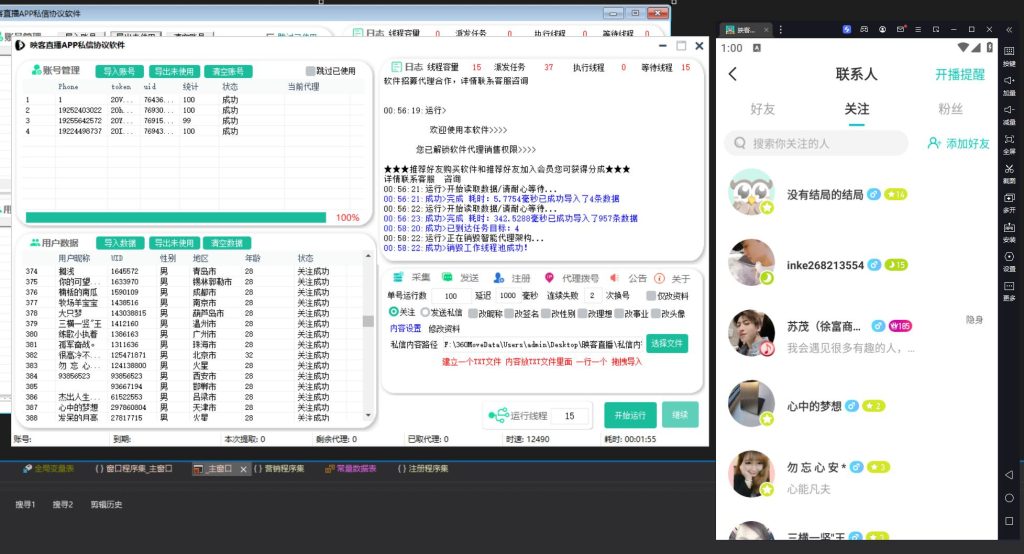Image resolution: width=1024 pixels, height=554 pixels.
Task: Click the 搜索你关注的人 search field
Action: tap(817, 143)
